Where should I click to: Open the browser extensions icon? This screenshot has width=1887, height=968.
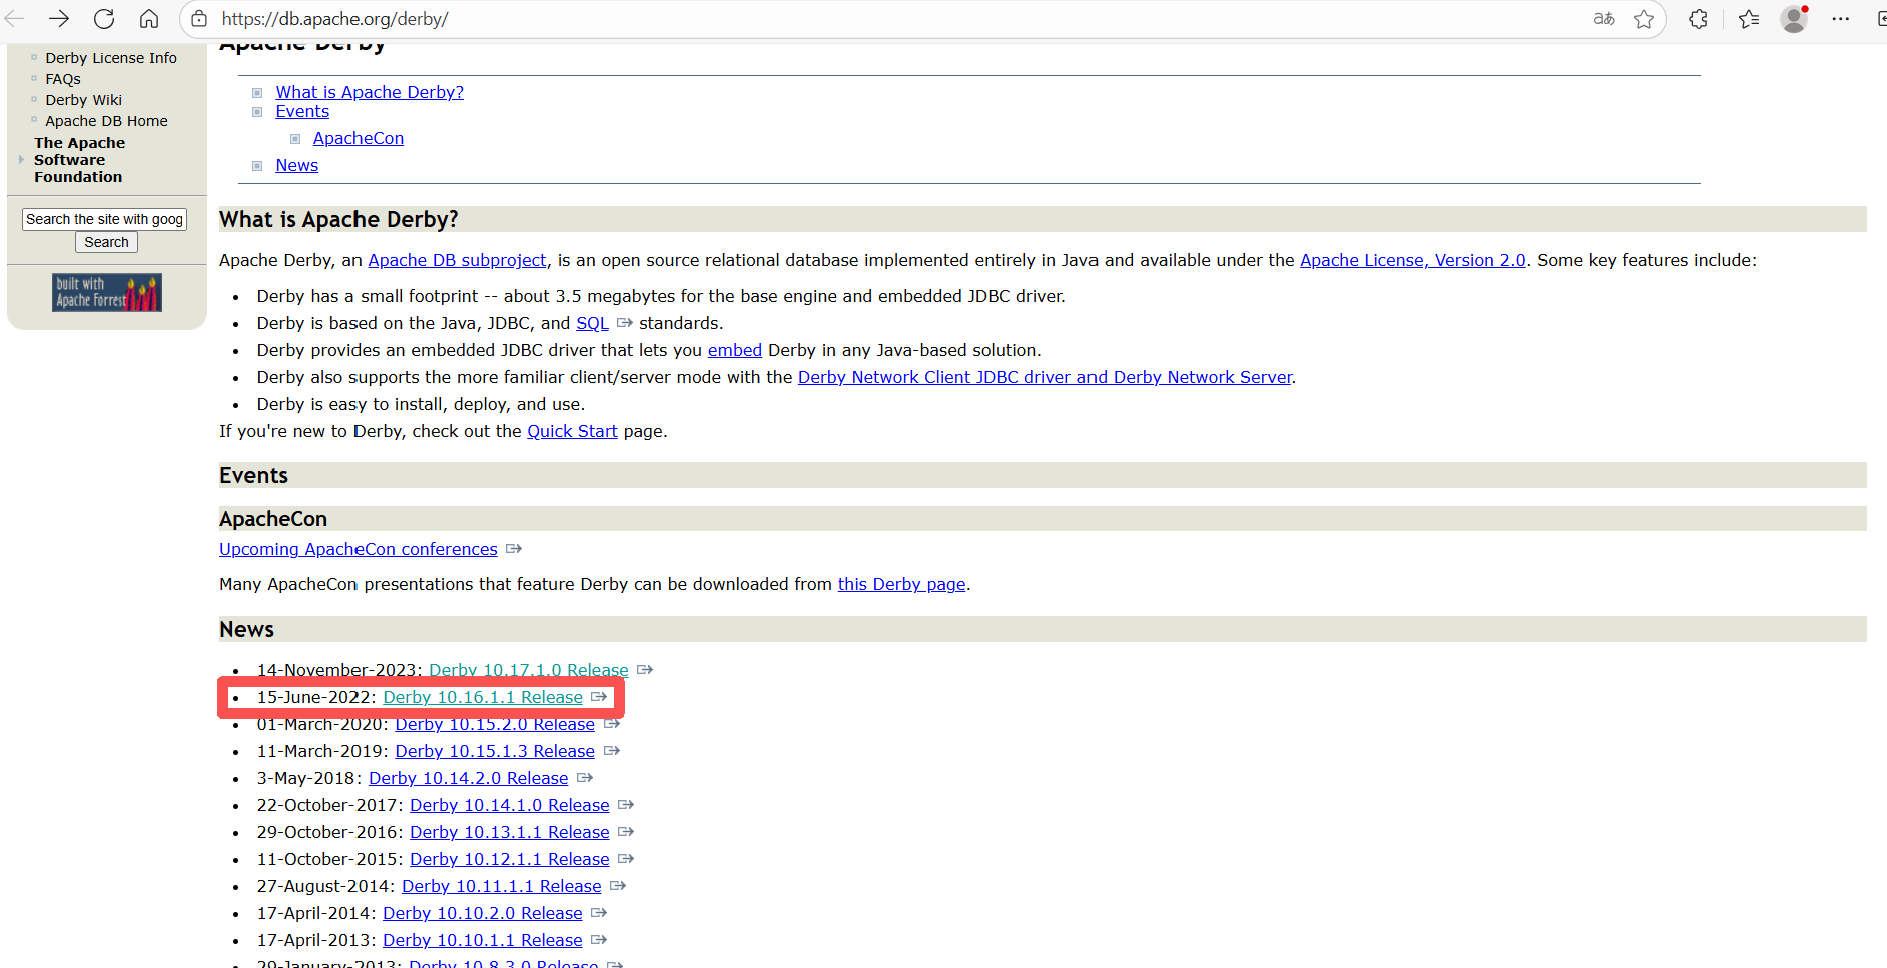point(1698,19)
